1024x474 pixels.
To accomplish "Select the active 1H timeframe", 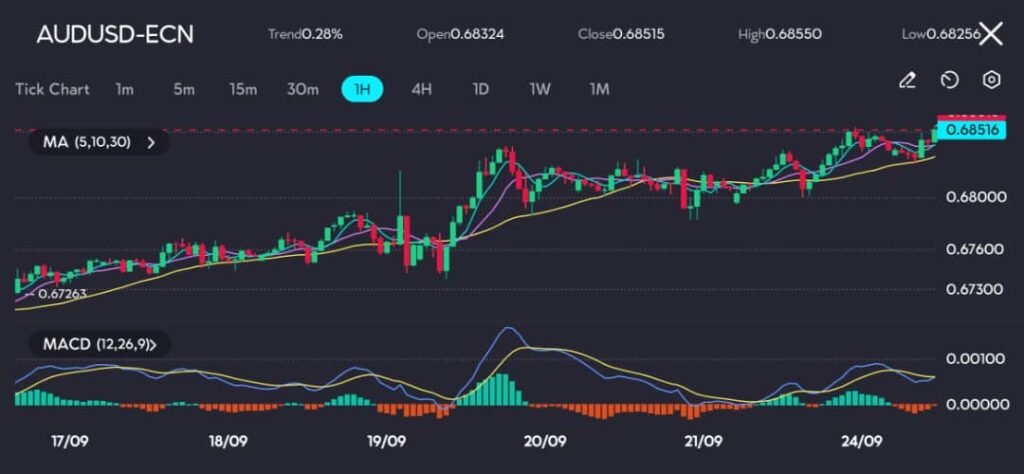I will pos(363,89).
